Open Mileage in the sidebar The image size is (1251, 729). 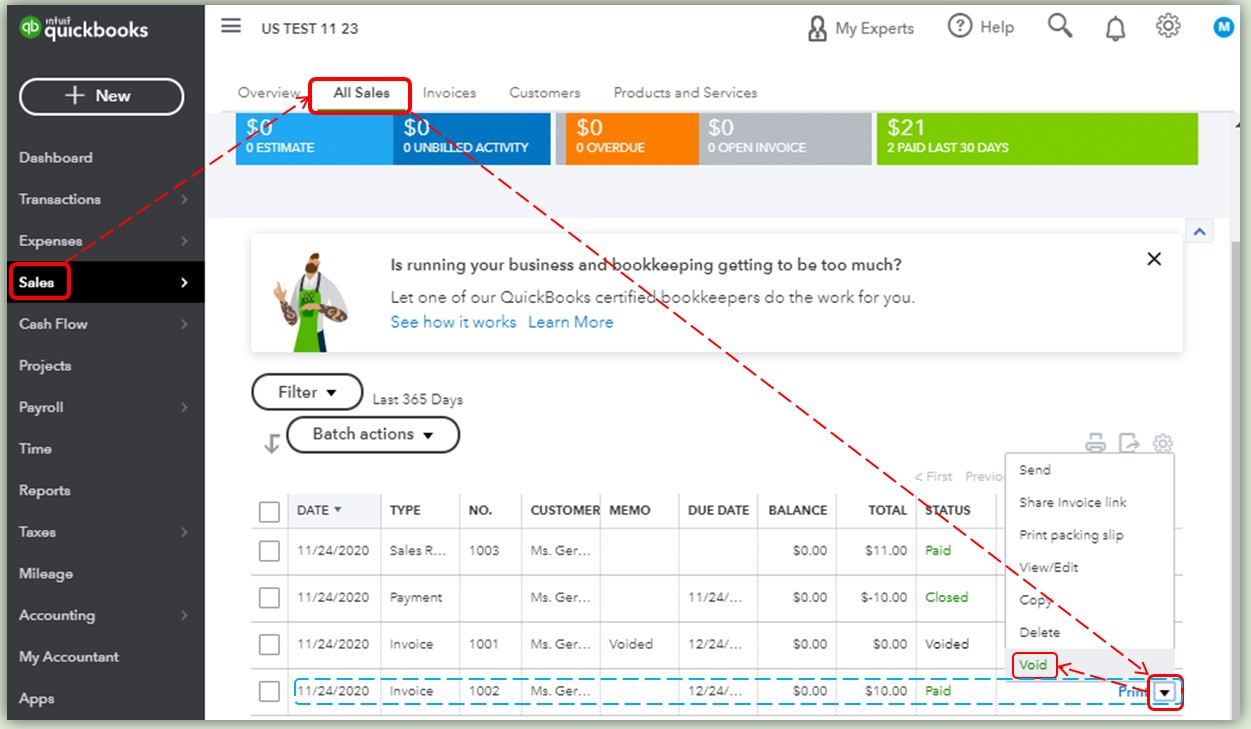point(46,574)
